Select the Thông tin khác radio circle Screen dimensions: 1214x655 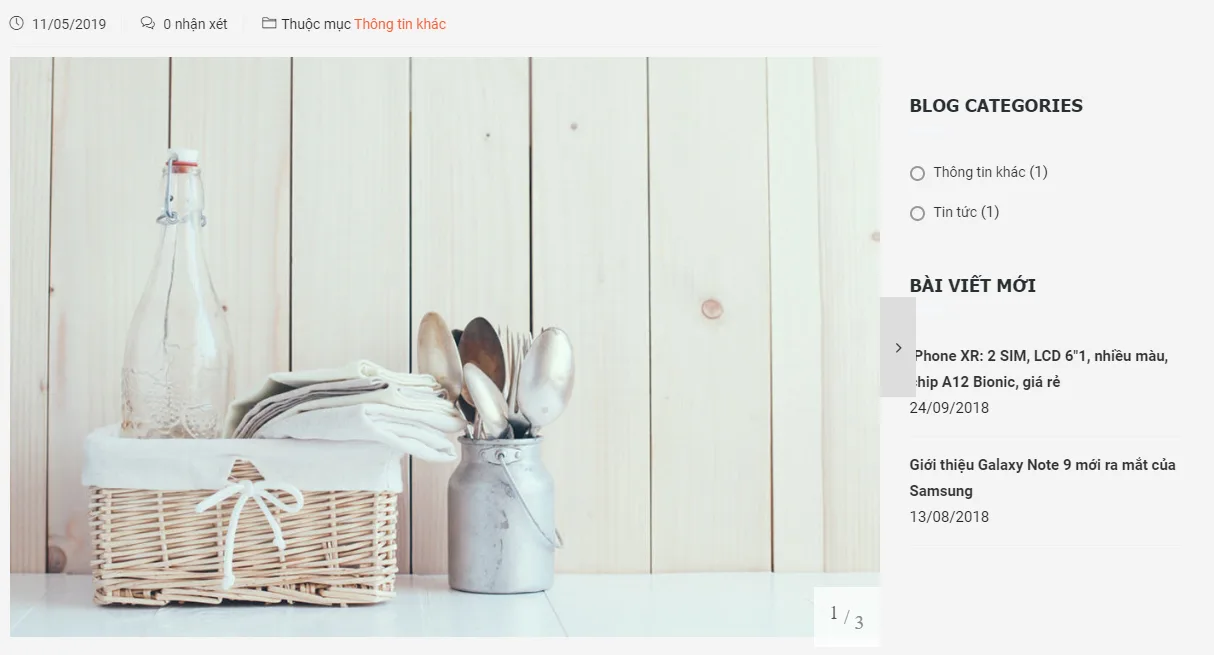[x=917, y=174]
